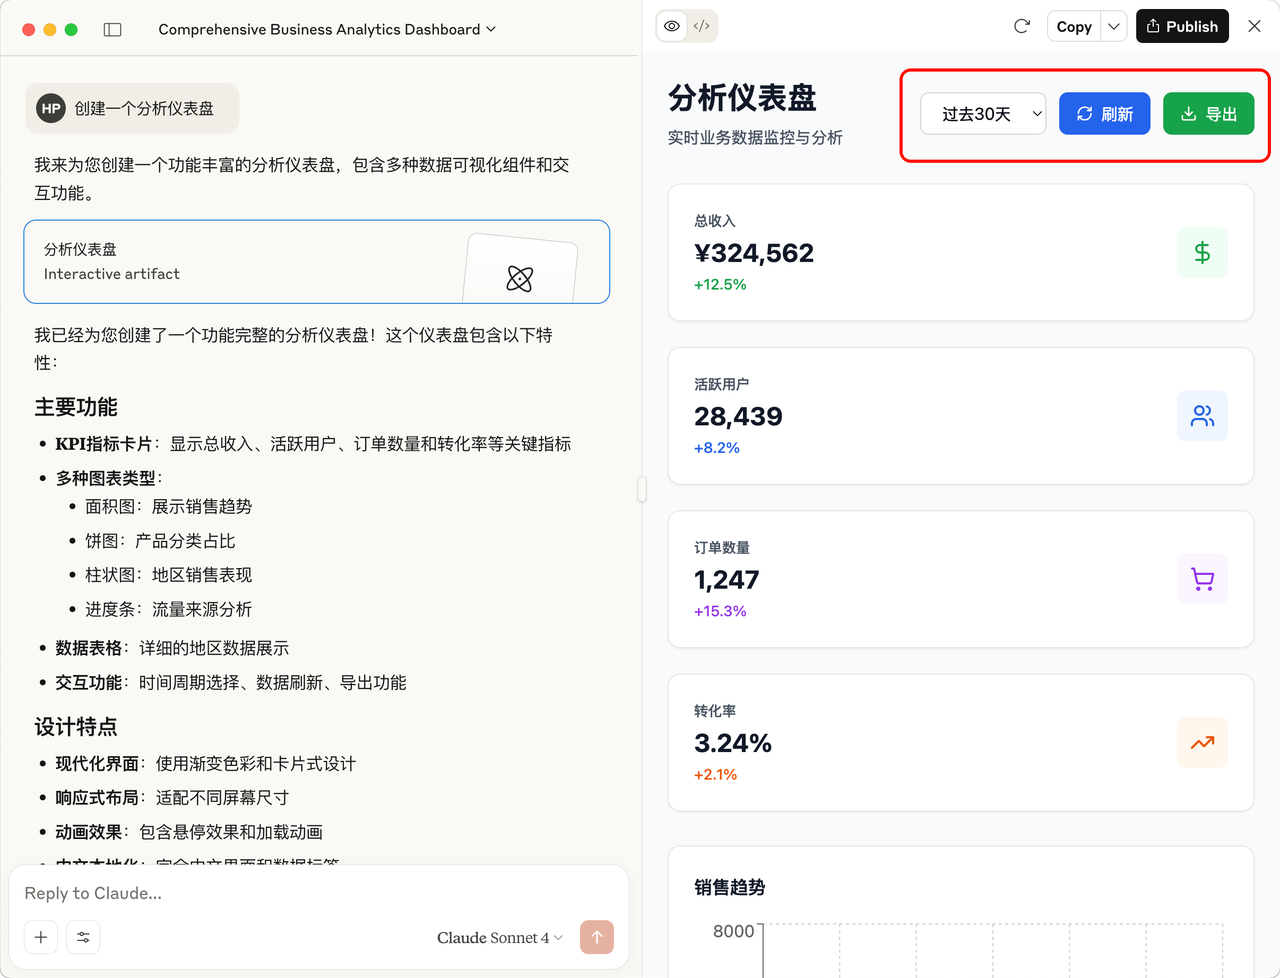Click the green 导出 button
Screen dimensions: 1280x978
1209,114
